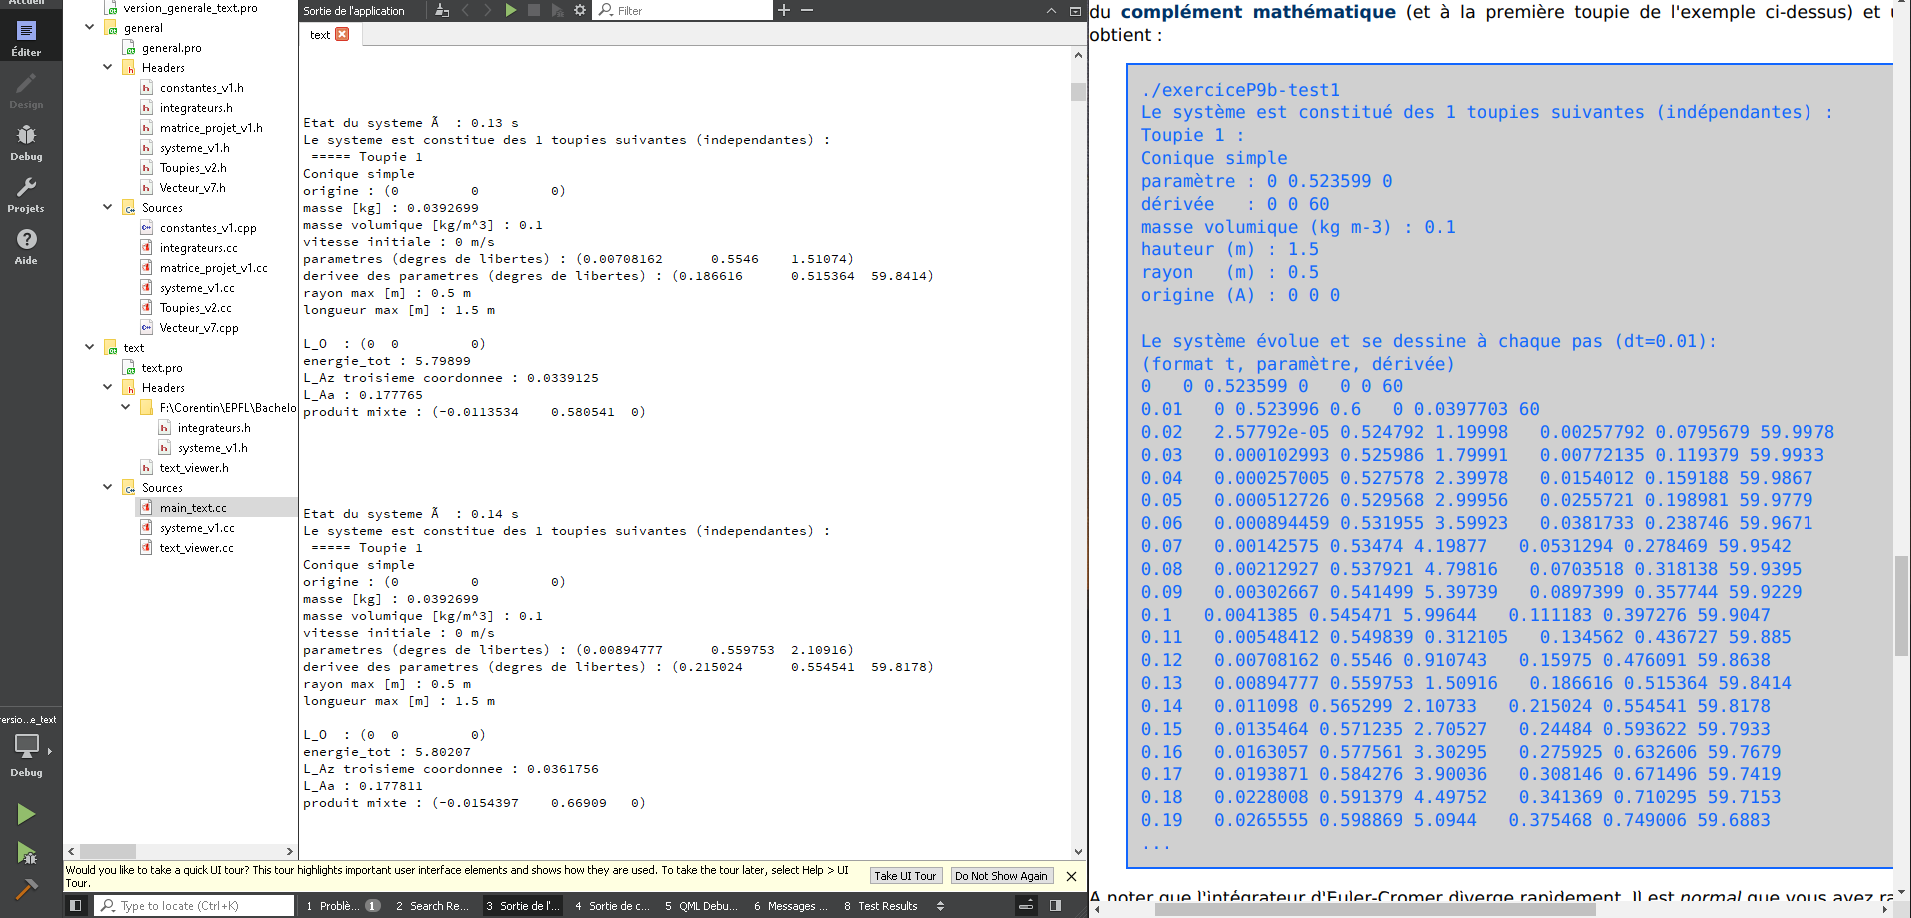Run the project with green arrow in sidebar
Viewport: 1911px width, 918px height.
tap(26, 814)
